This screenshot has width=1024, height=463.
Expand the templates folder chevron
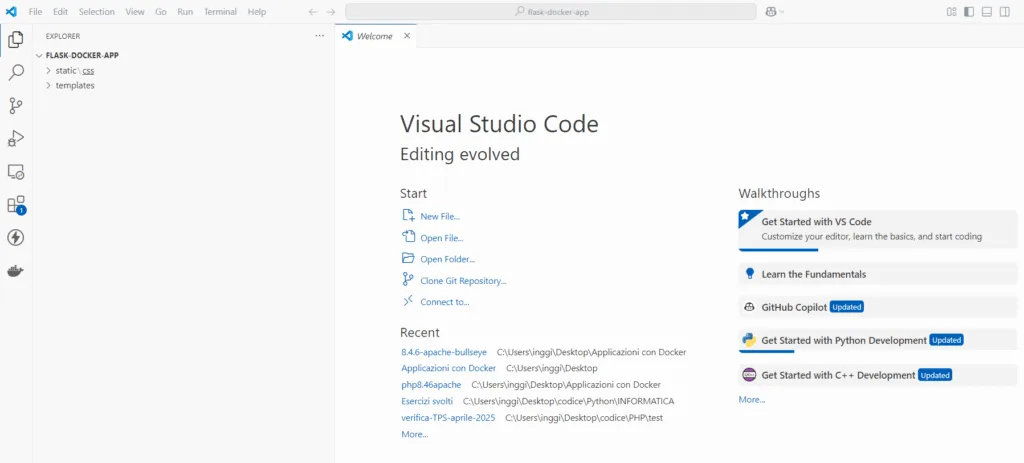pyautogui.click(x=48, y=86)
